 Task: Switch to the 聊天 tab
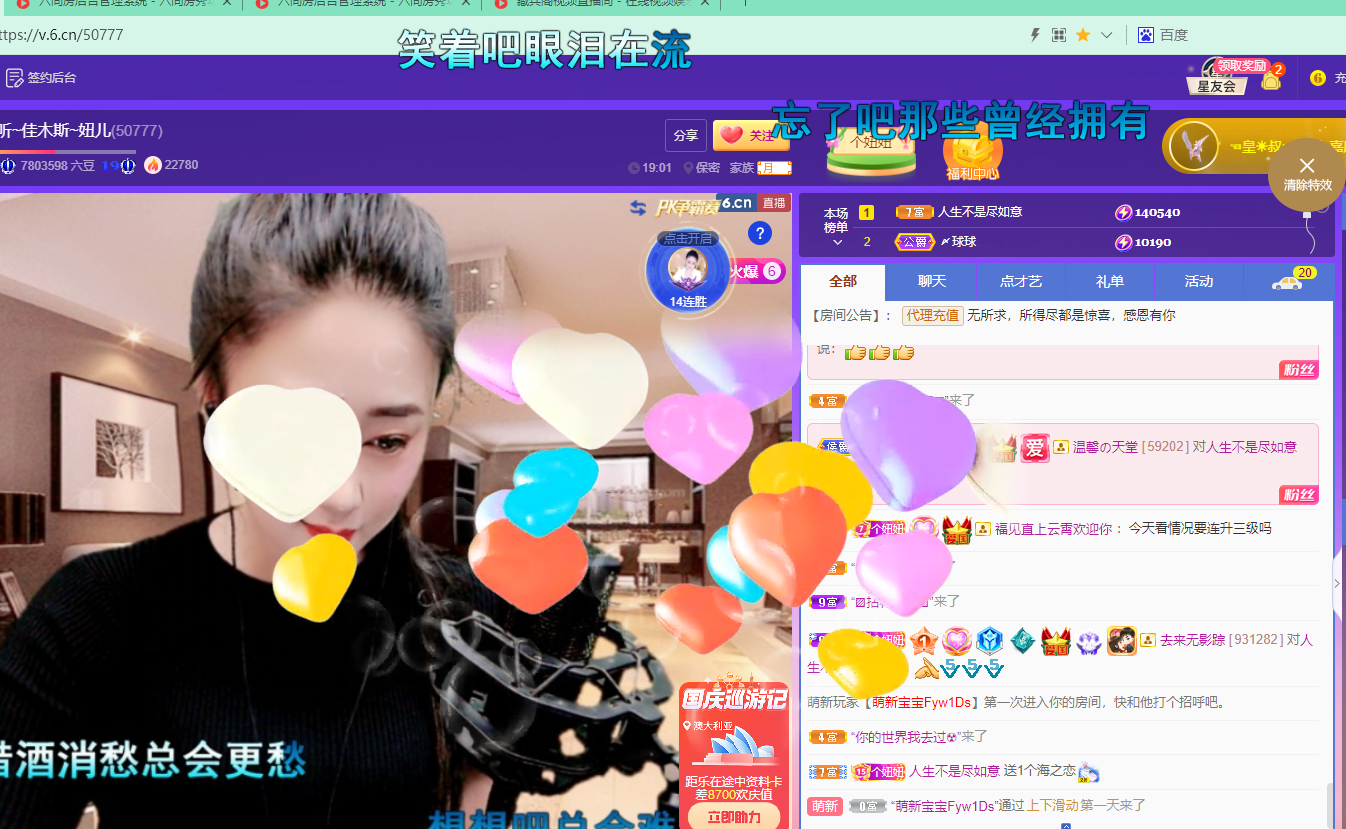(932, 282)
